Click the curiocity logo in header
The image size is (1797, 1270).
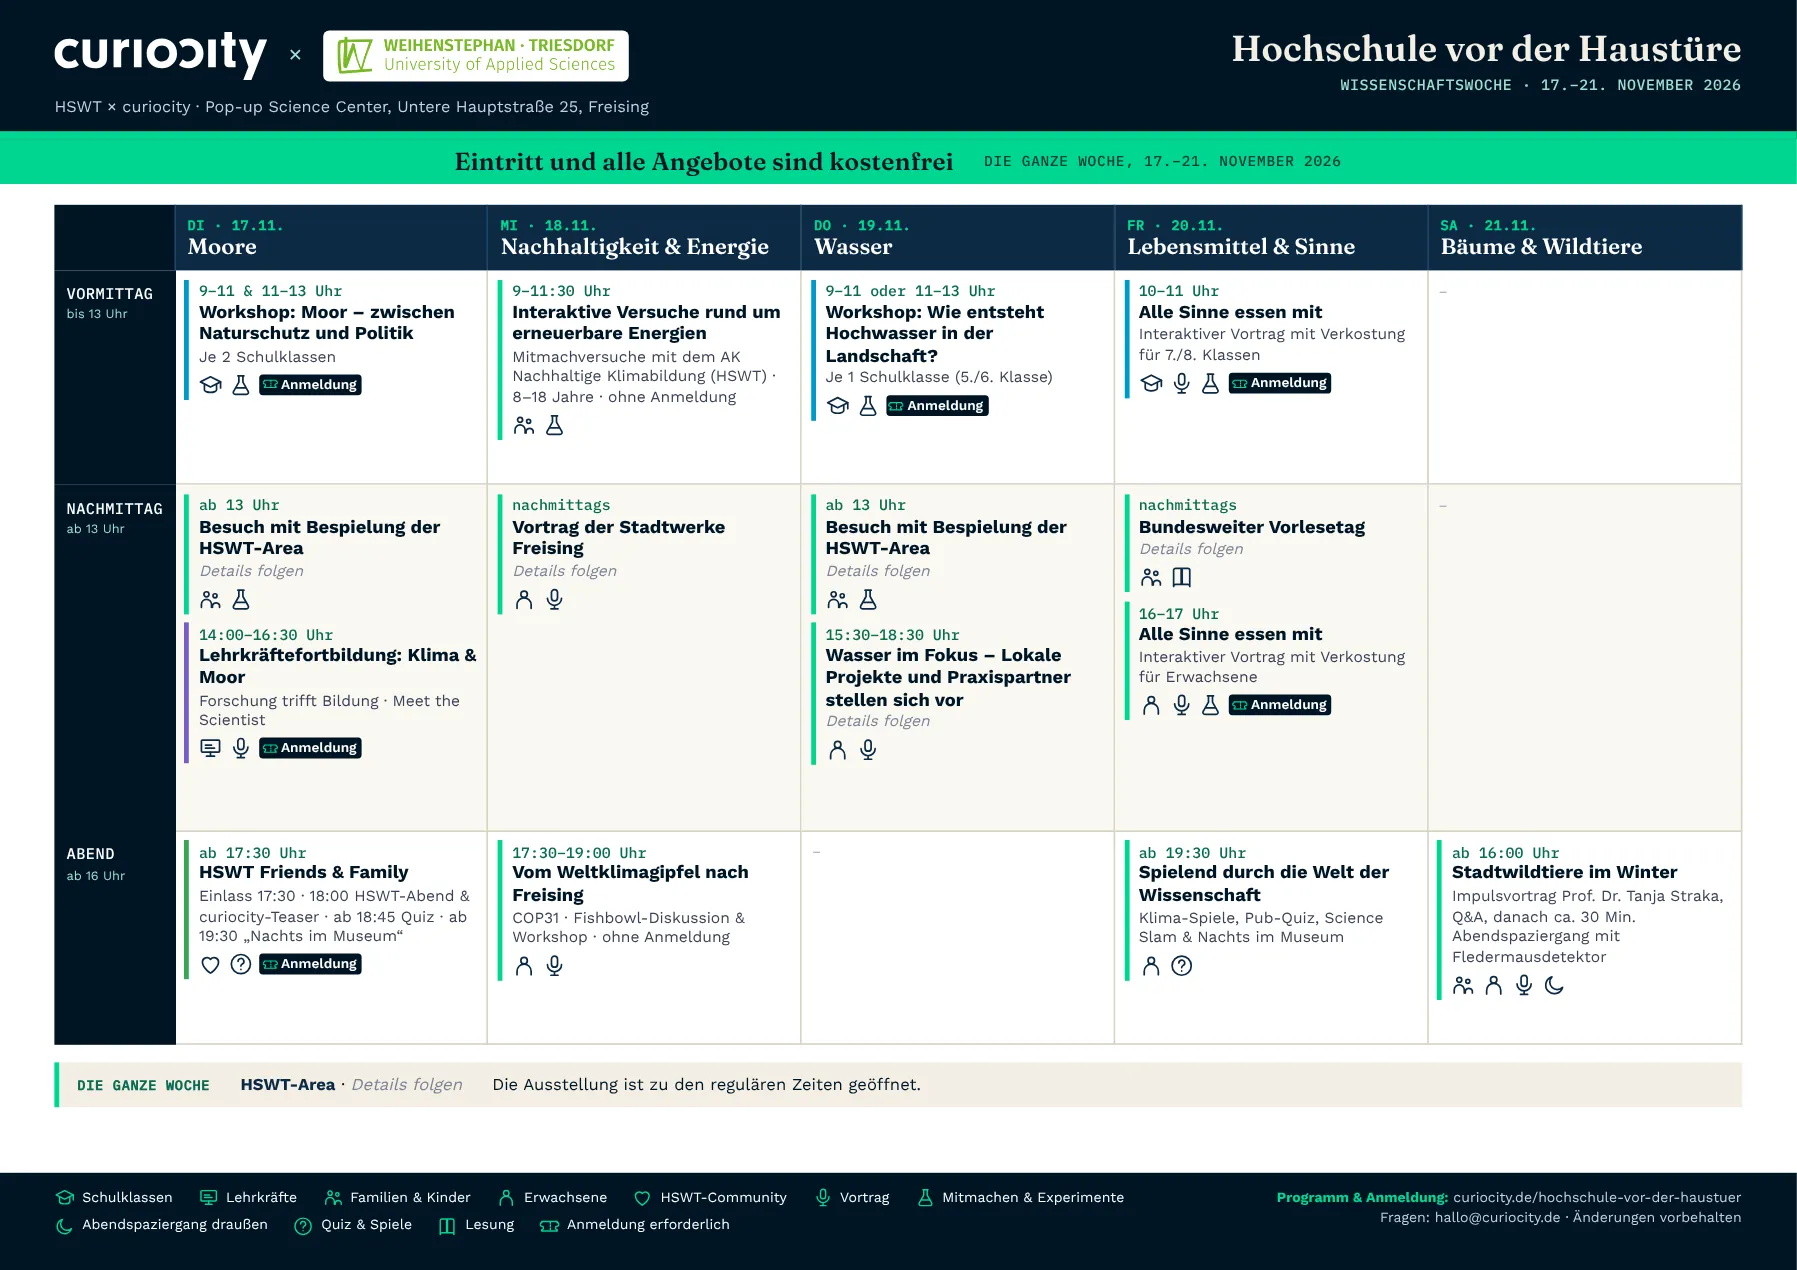[160, 54]
